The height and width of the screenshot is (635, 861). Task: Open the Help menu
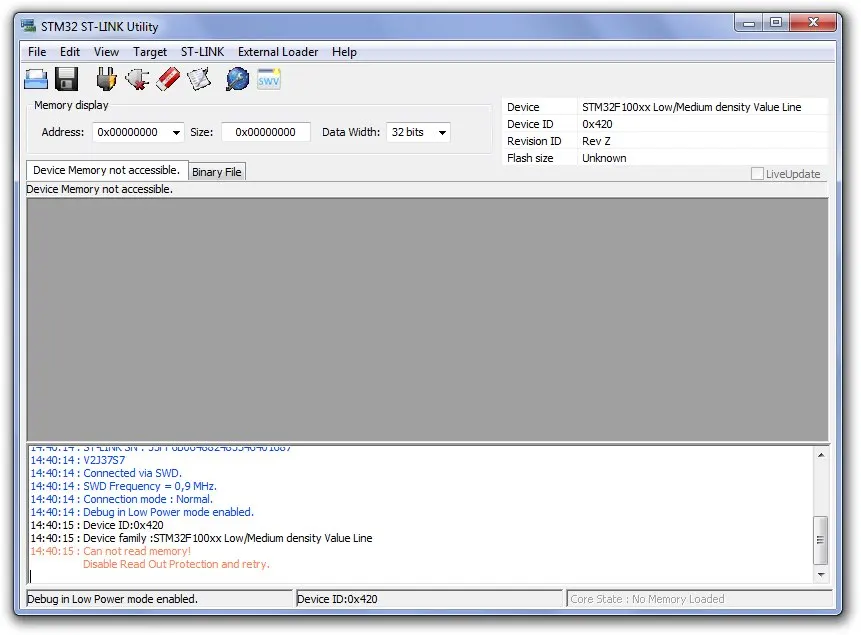coord(344,52)
